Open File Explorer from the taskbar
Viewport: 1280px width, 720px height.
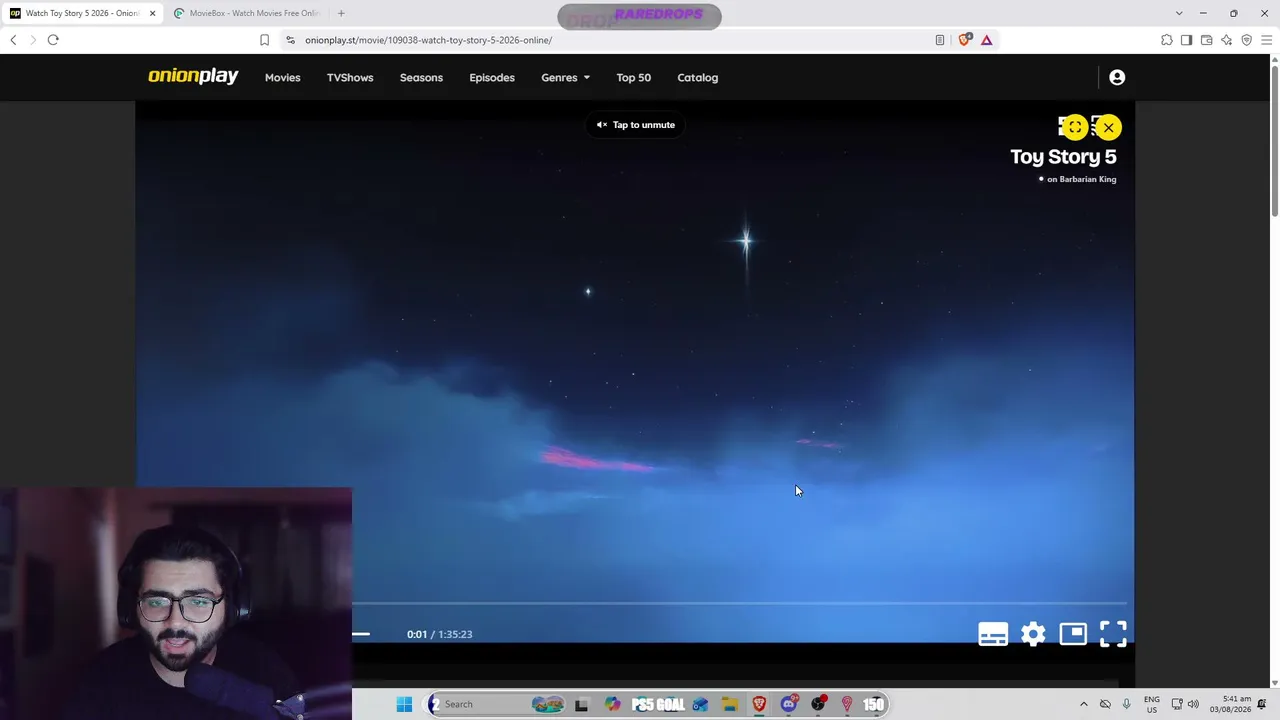coord(730,704)
